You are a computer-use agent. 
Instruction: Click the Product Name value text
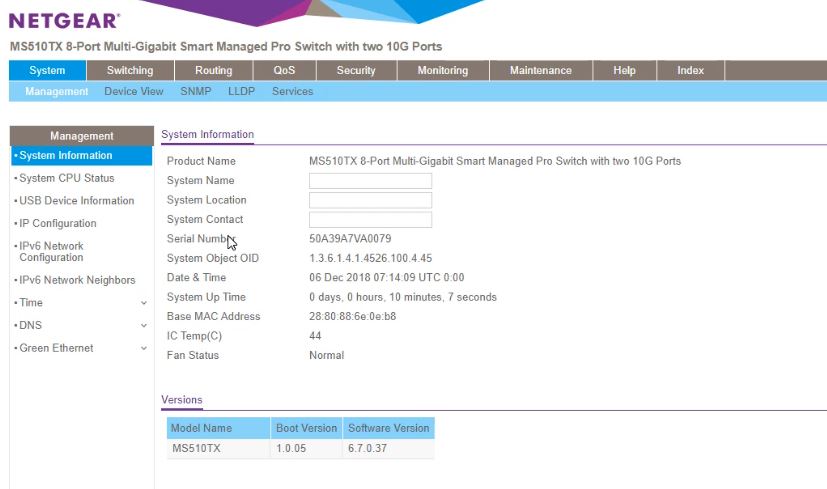[x=495, y=161]
